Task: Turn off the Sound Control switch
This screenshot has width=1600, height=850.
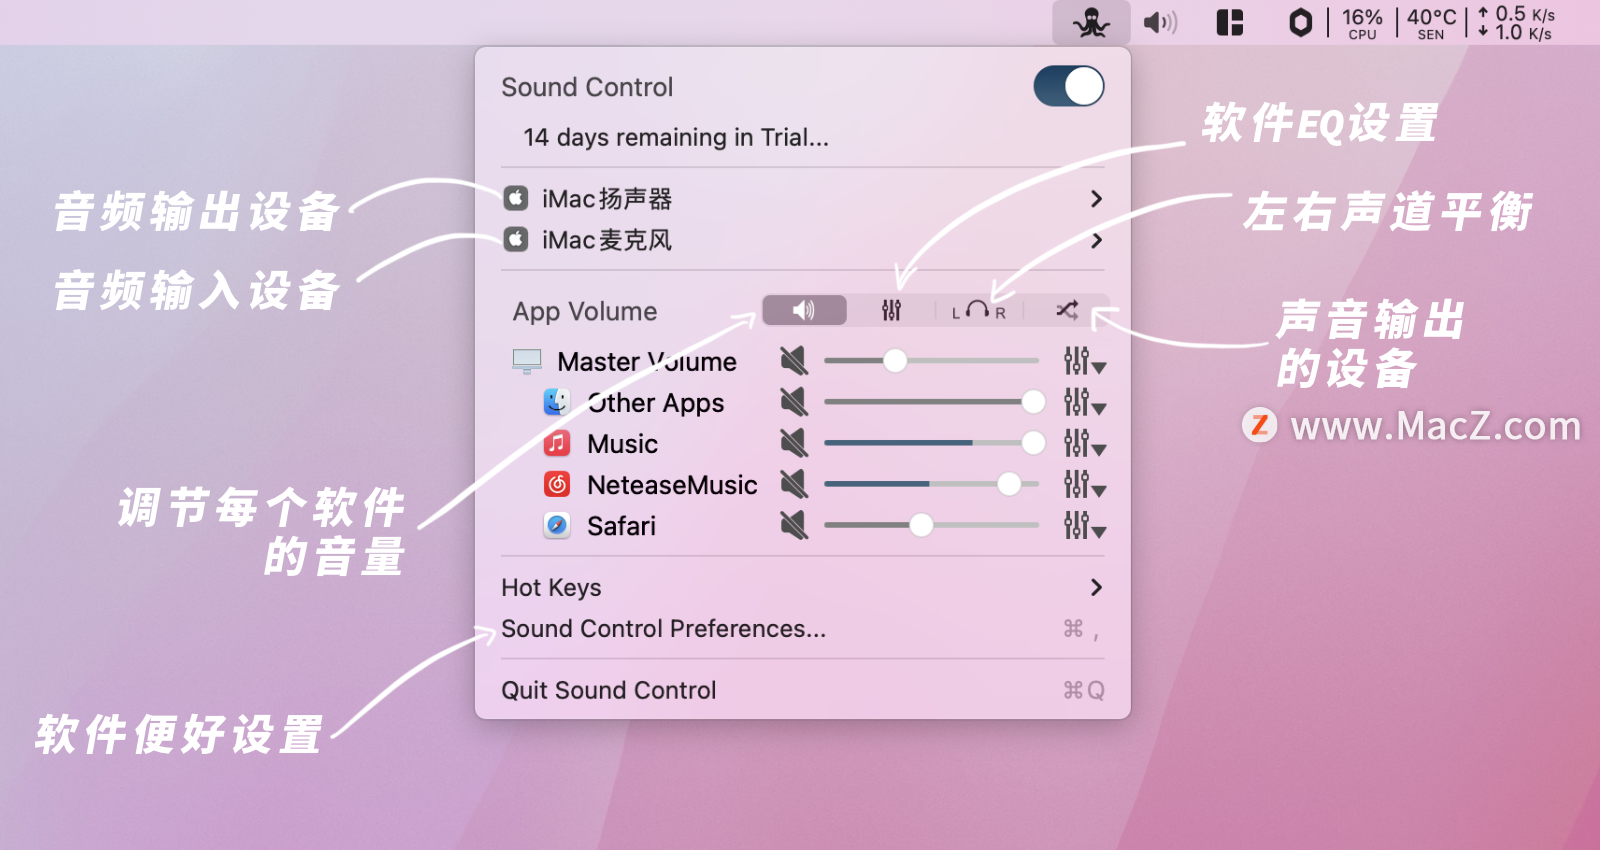Action: pos(1068,86)
